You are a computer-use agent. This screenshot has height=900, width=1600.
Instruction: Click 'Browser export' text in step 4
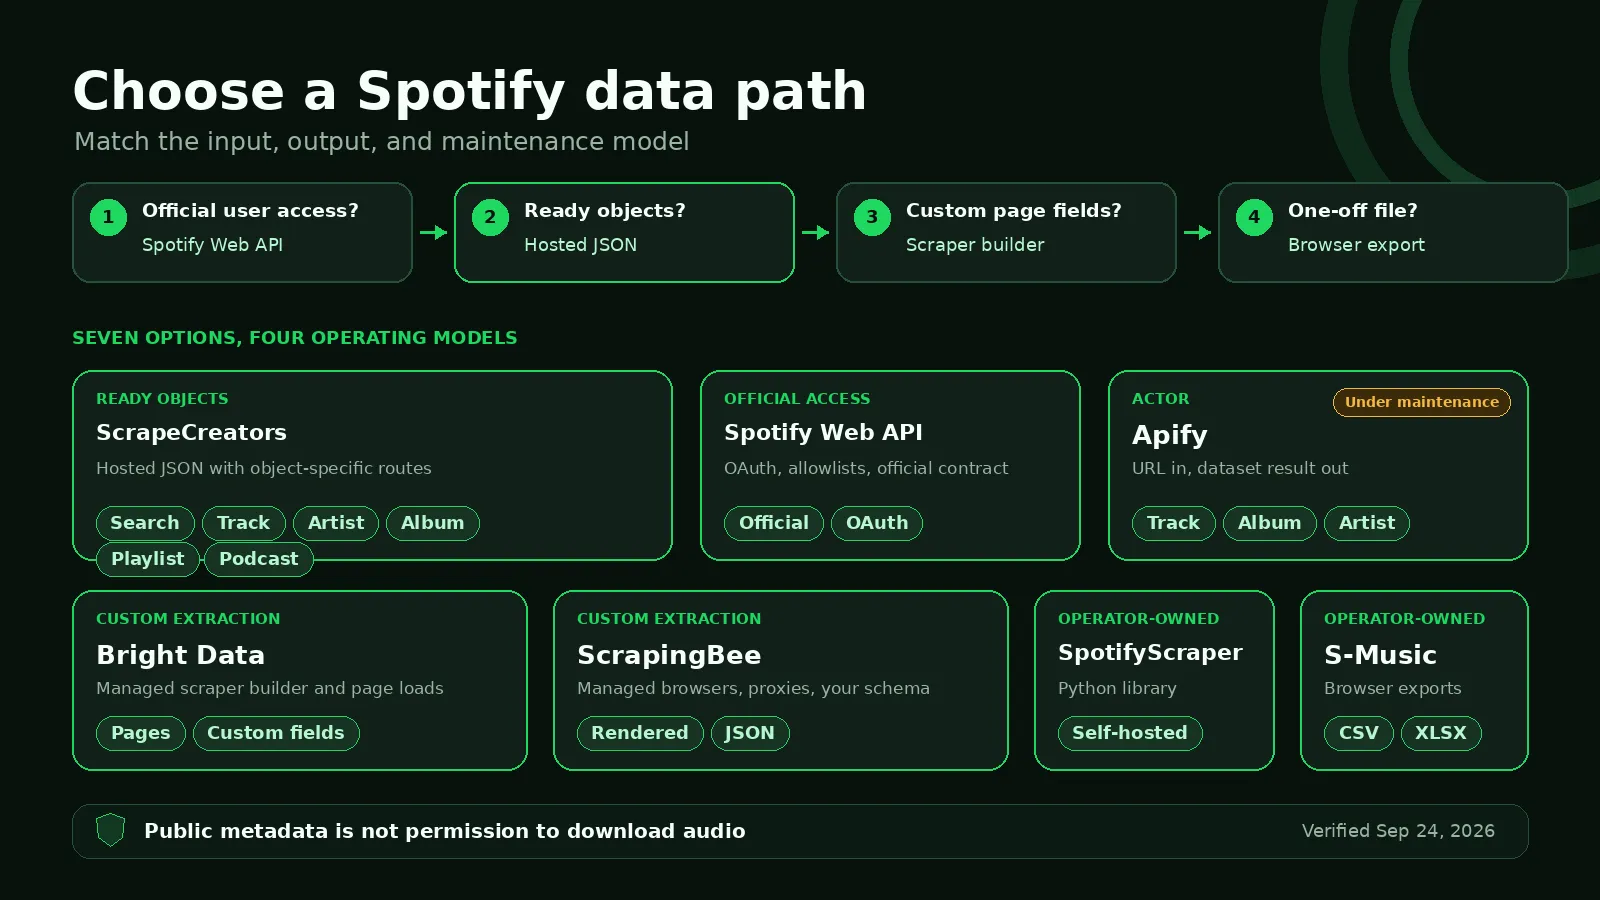(1356, 245)
